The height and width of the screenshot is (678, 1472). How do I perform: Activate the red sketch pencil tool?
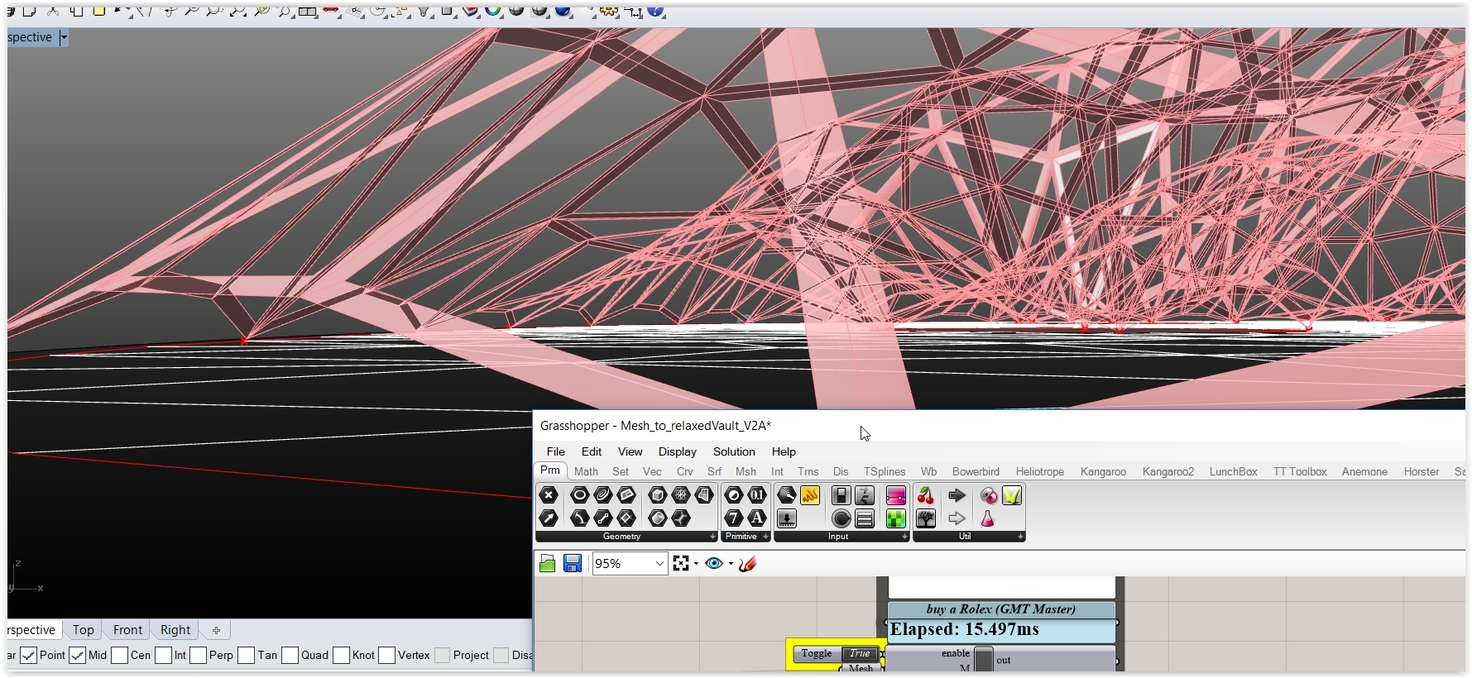(x=747, y=564)
